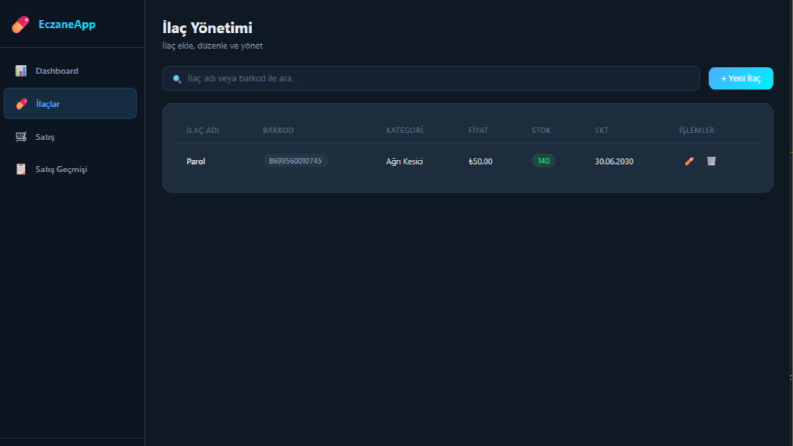This screenshot has width=793, height=446.
Task: Click the EczaneApp brand title
Action: [x=67, y=24]
